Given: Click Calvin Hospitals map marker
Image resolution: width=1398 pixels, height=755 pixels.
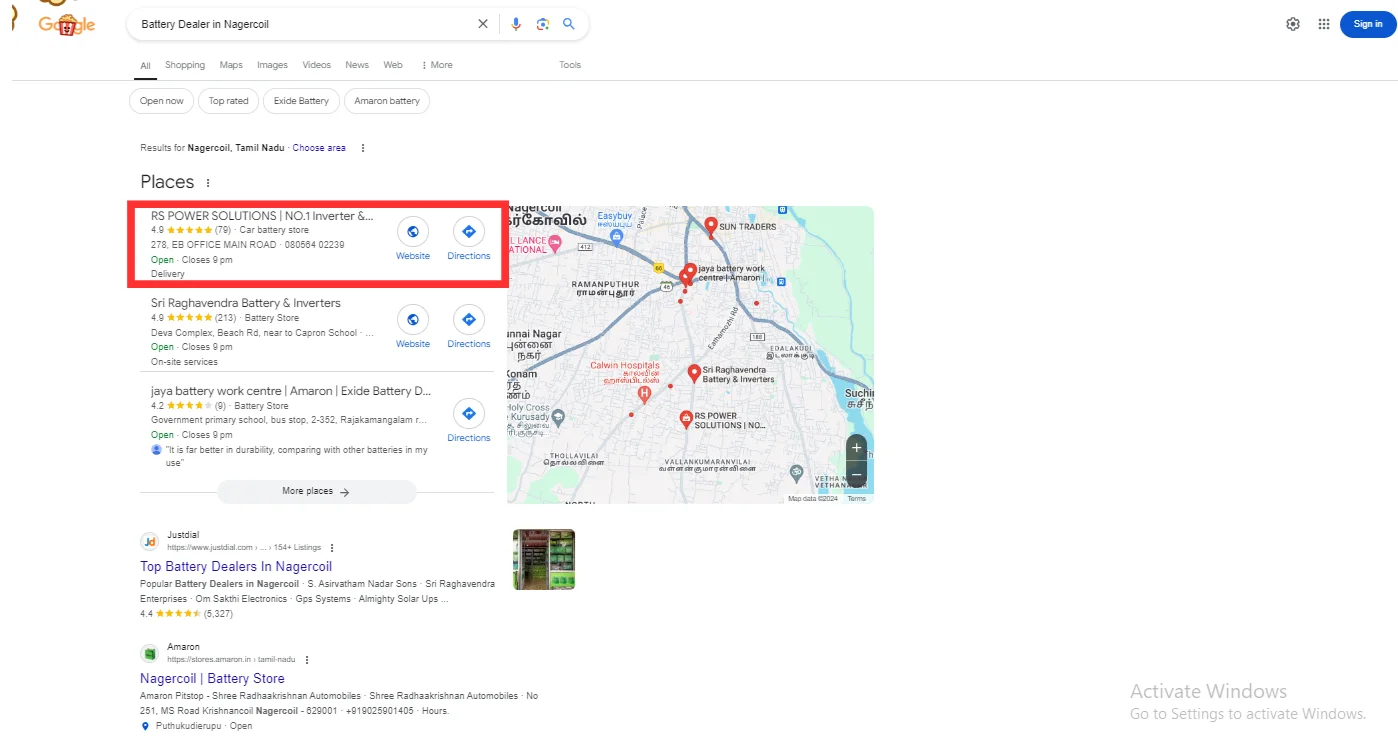Looking at the screenshot, I should click(644, 394).
